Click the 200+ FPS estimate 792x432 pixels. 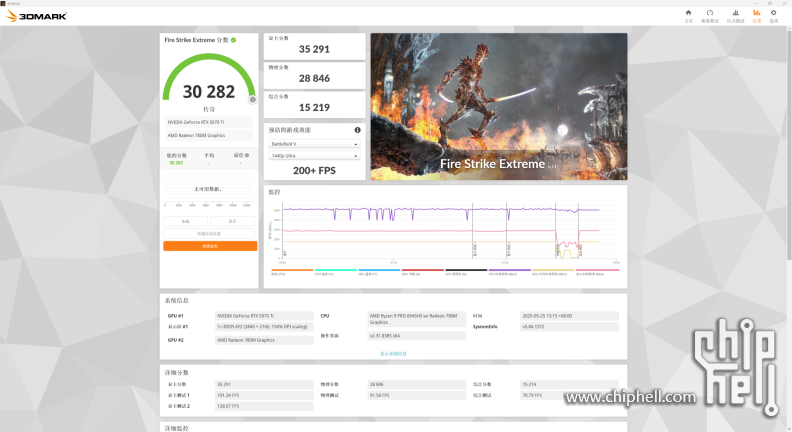[314, 171]
